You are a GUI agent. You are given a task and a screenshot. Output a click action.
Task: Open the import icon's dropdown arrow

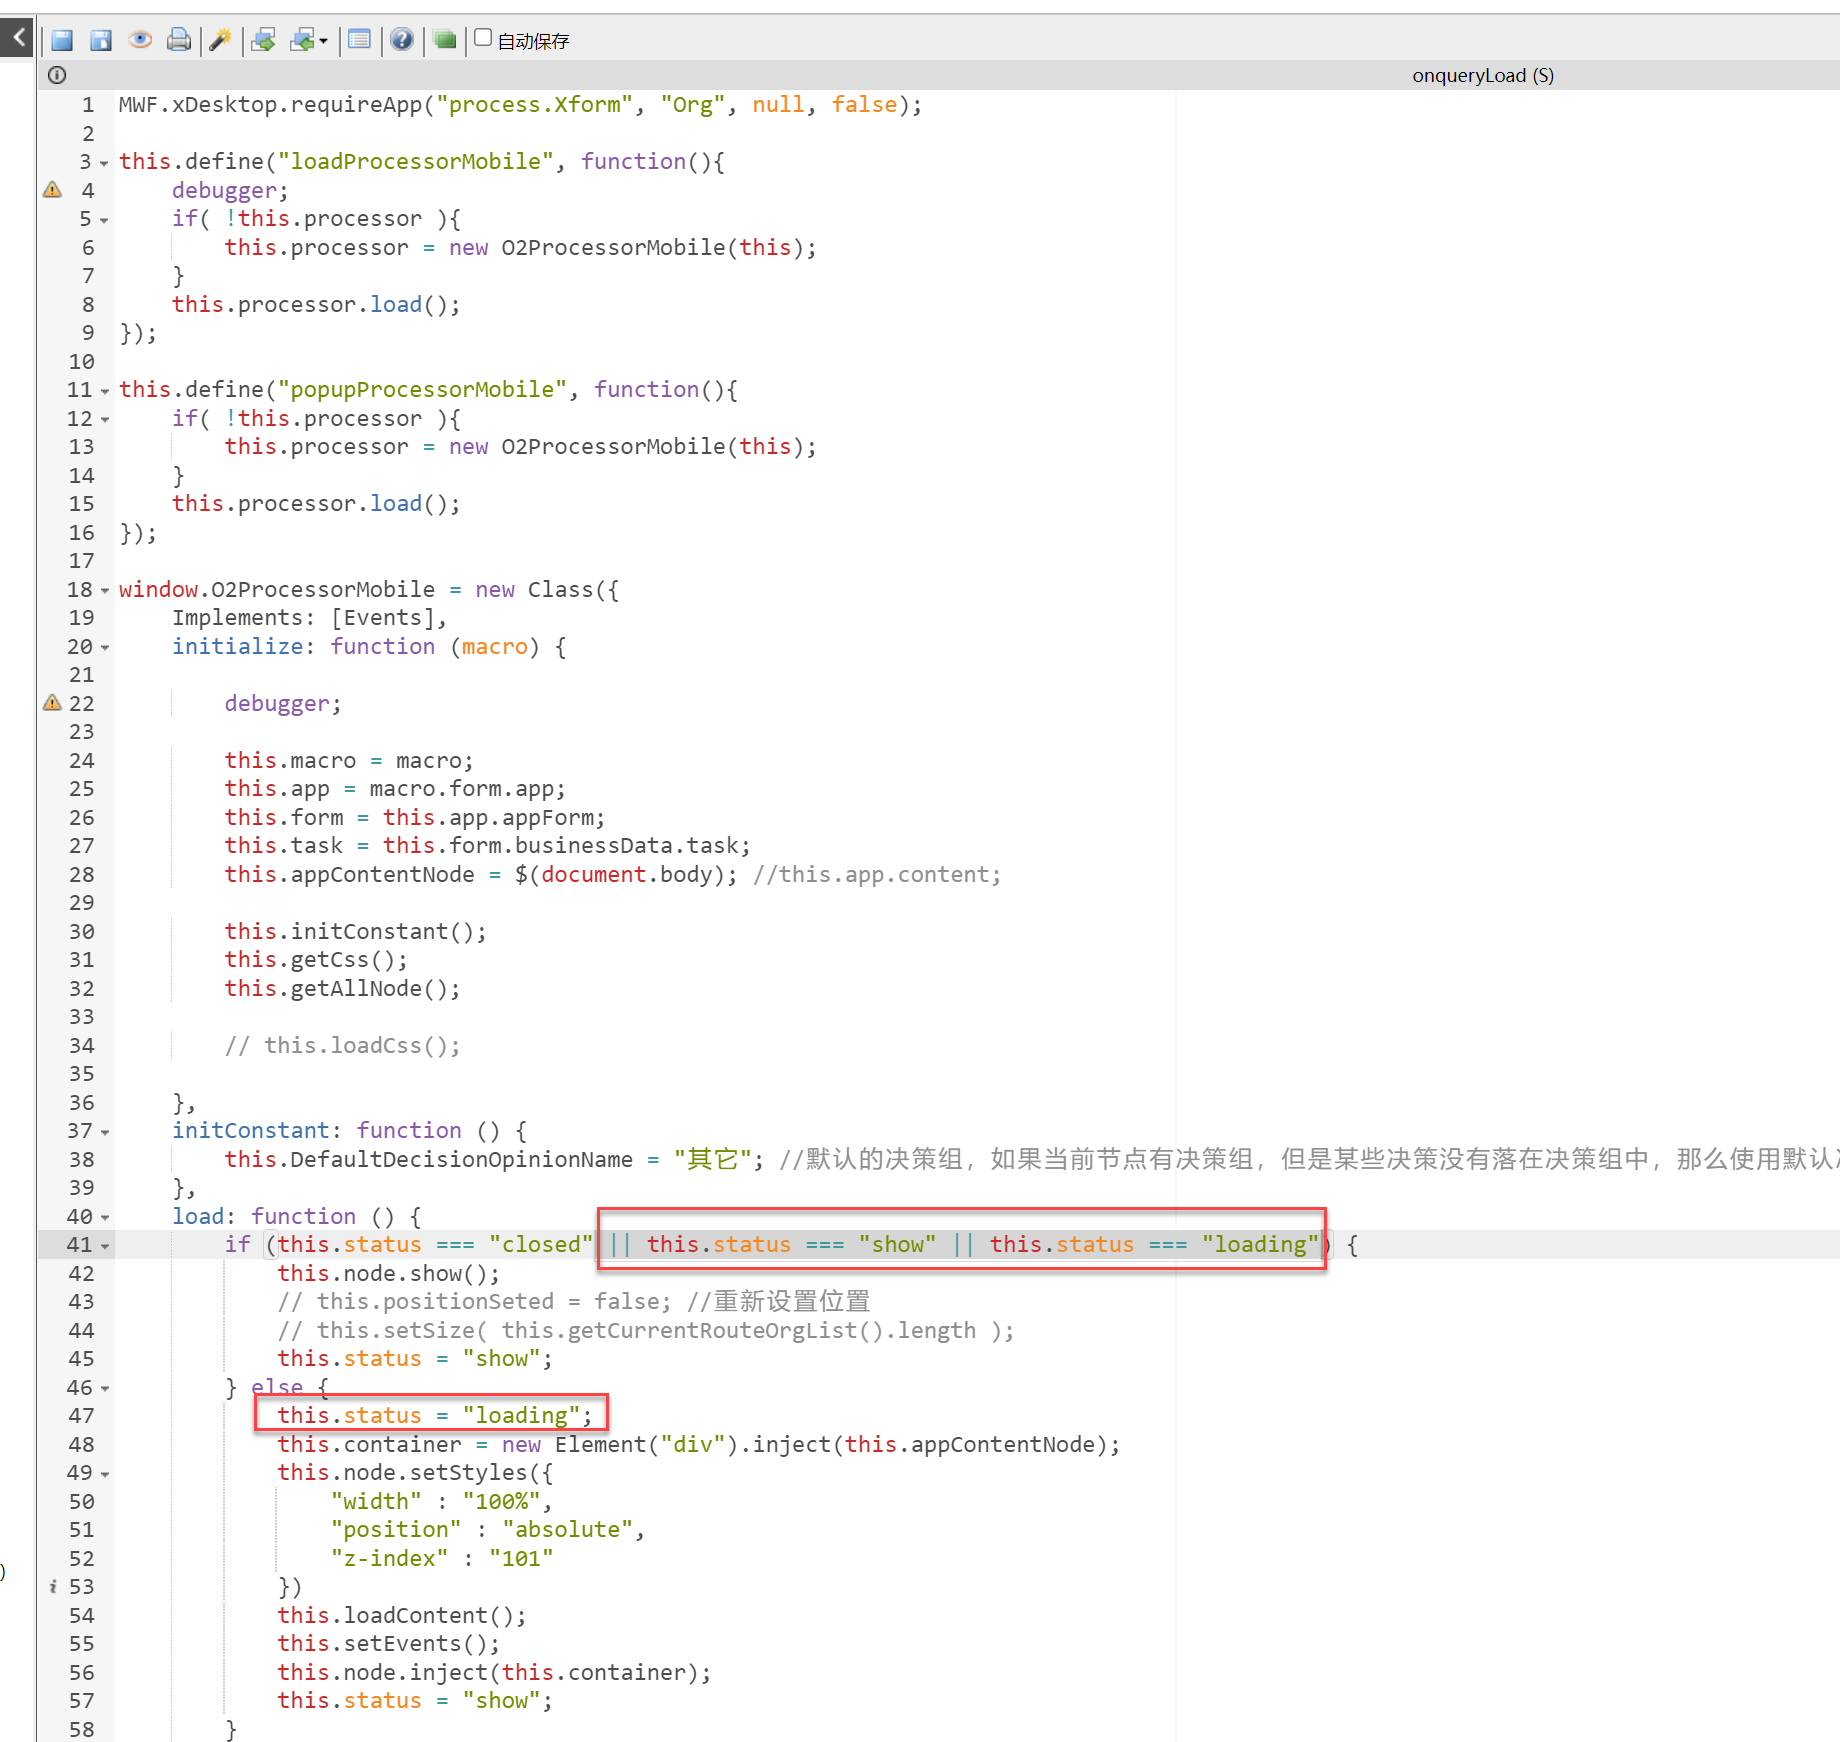(x=323, y=41)
